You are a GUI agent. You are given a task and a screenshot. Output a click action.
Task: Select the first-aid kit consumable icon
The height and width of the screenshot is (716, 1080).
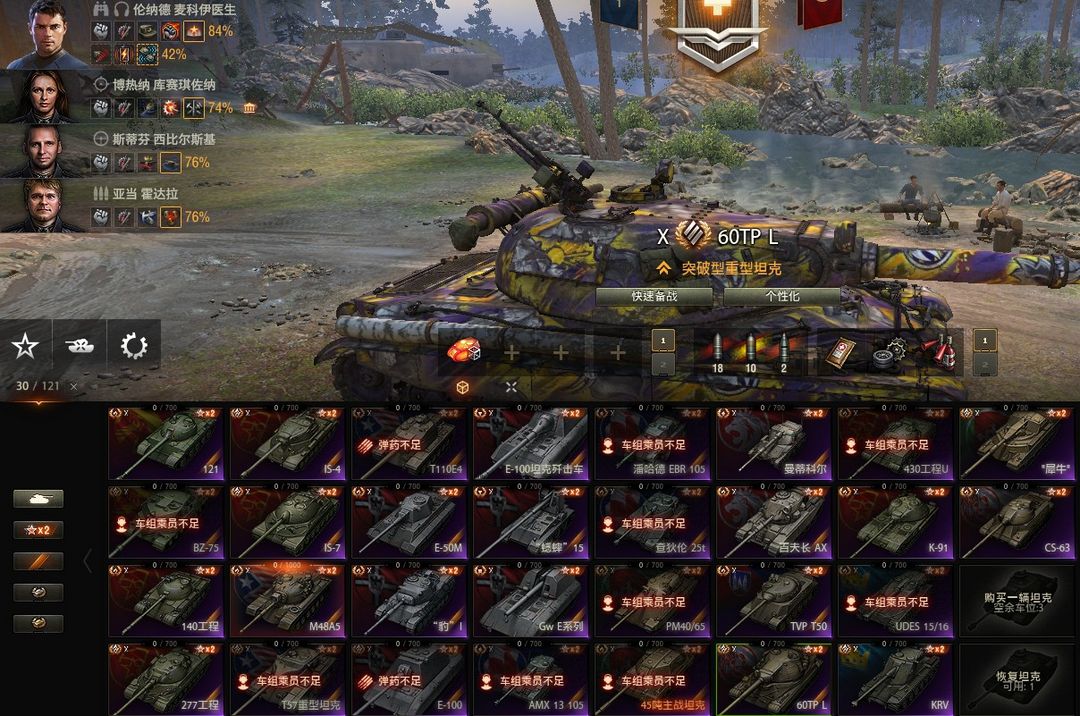click(x=842, y=352)
